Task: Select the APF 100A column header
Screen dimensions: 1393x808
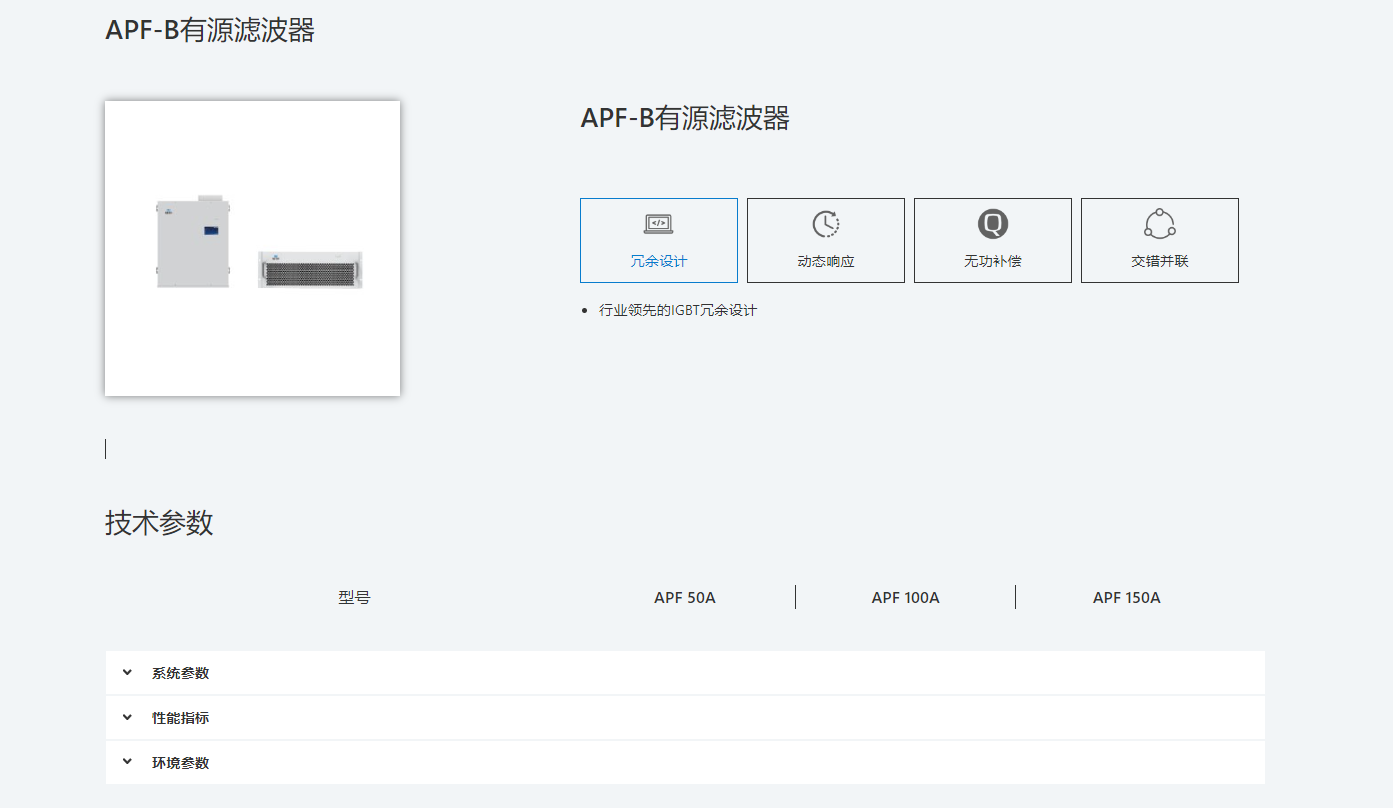Action: click(x=905, y=597)
